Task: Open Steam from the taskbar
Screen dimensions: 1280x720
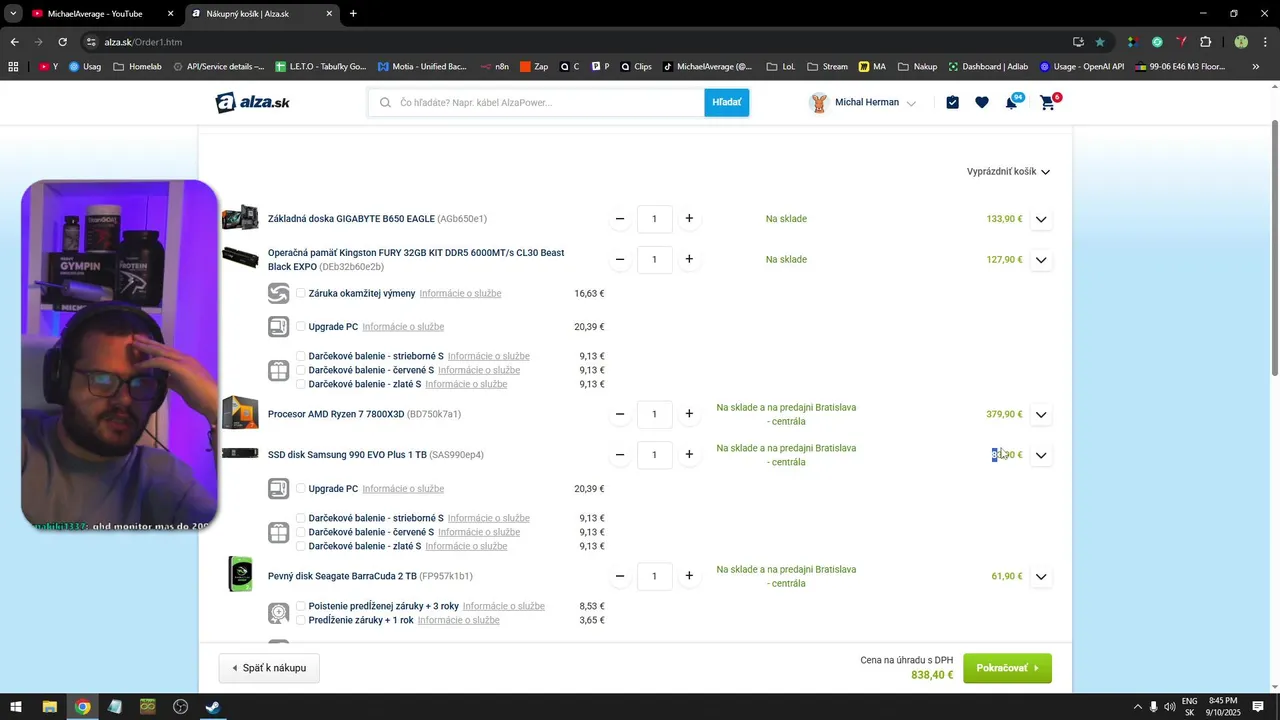Action: point(213,707)
